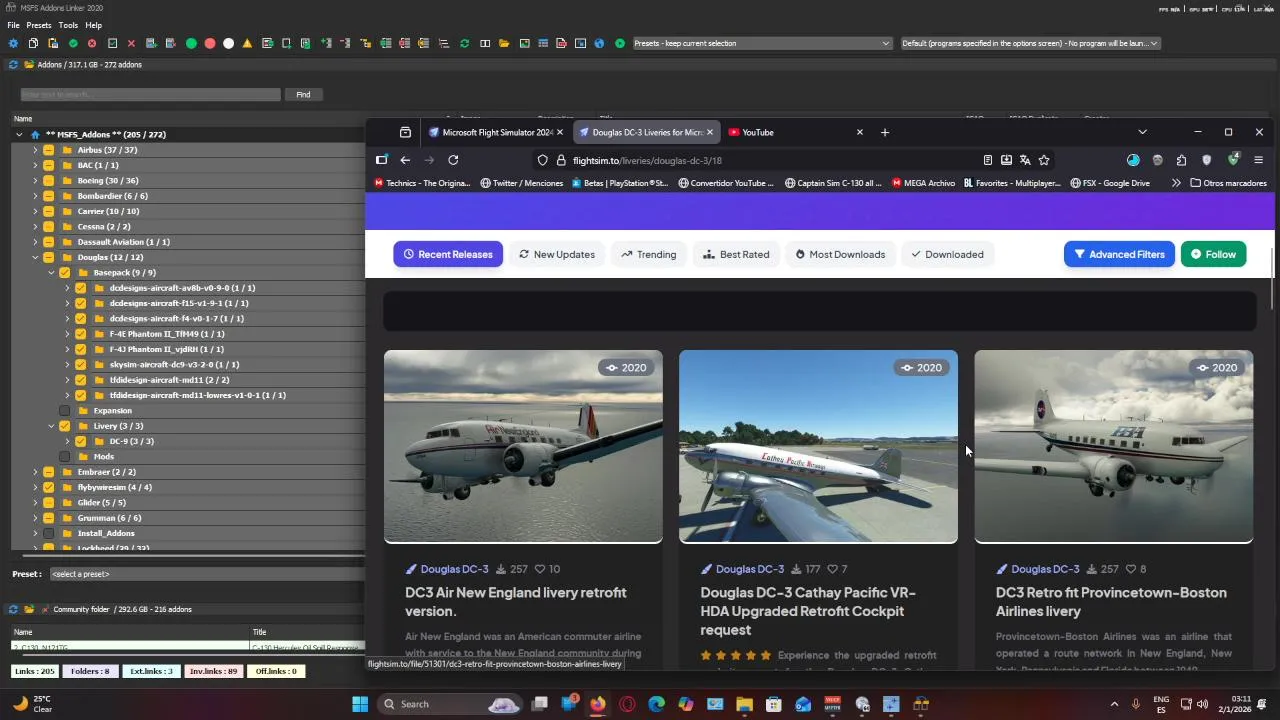This screenshot has height=720, width=1280.
Task: Click the blue gear options icon in Addons Linker toolbar
Action: pyautogui.click(x=13, y=43)
